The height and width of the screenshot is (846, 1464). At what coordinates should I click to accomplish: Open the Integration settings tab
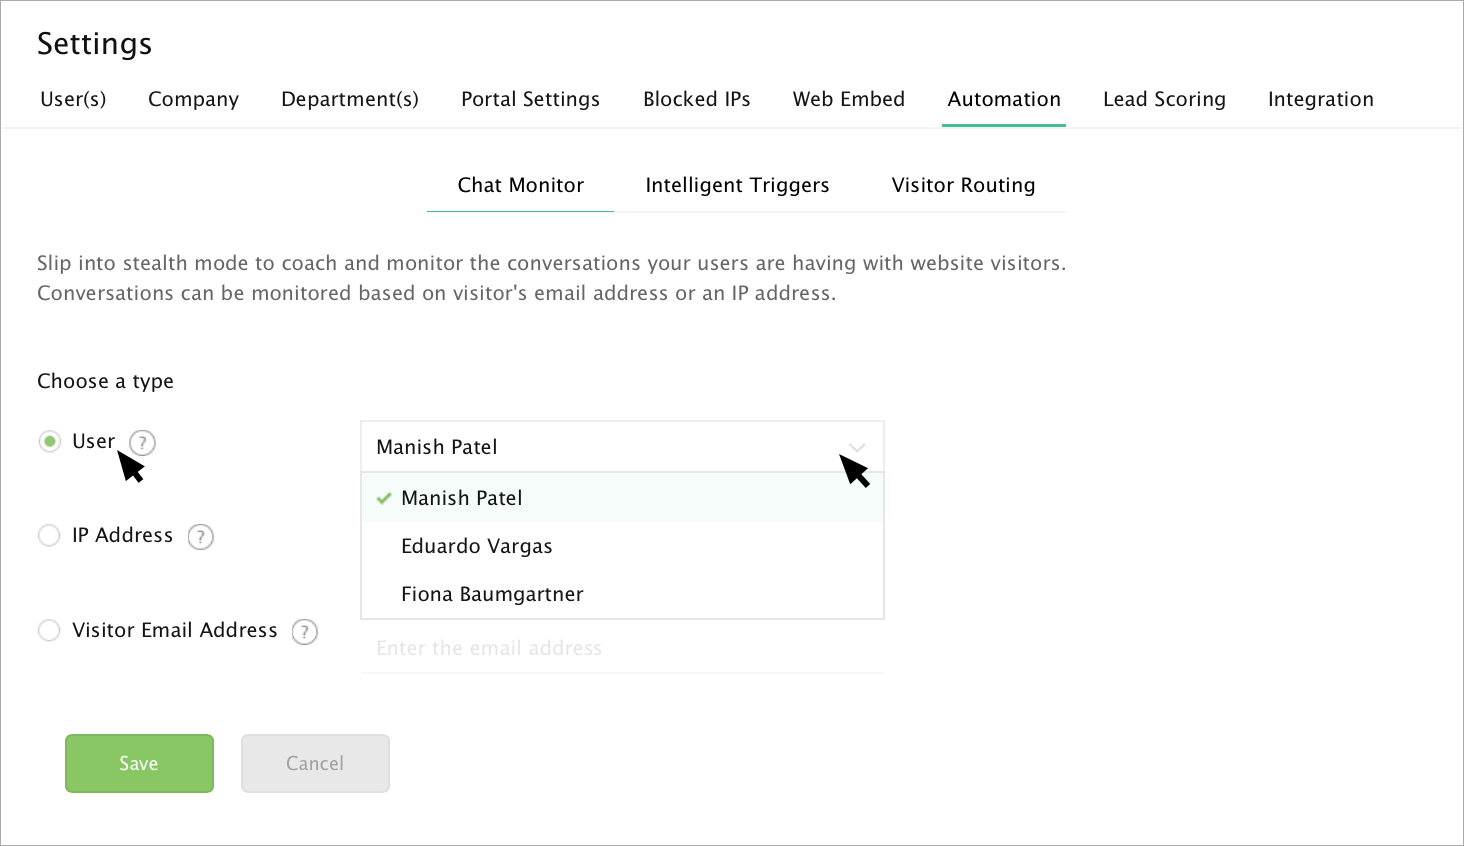click(x=1320, y=99)
